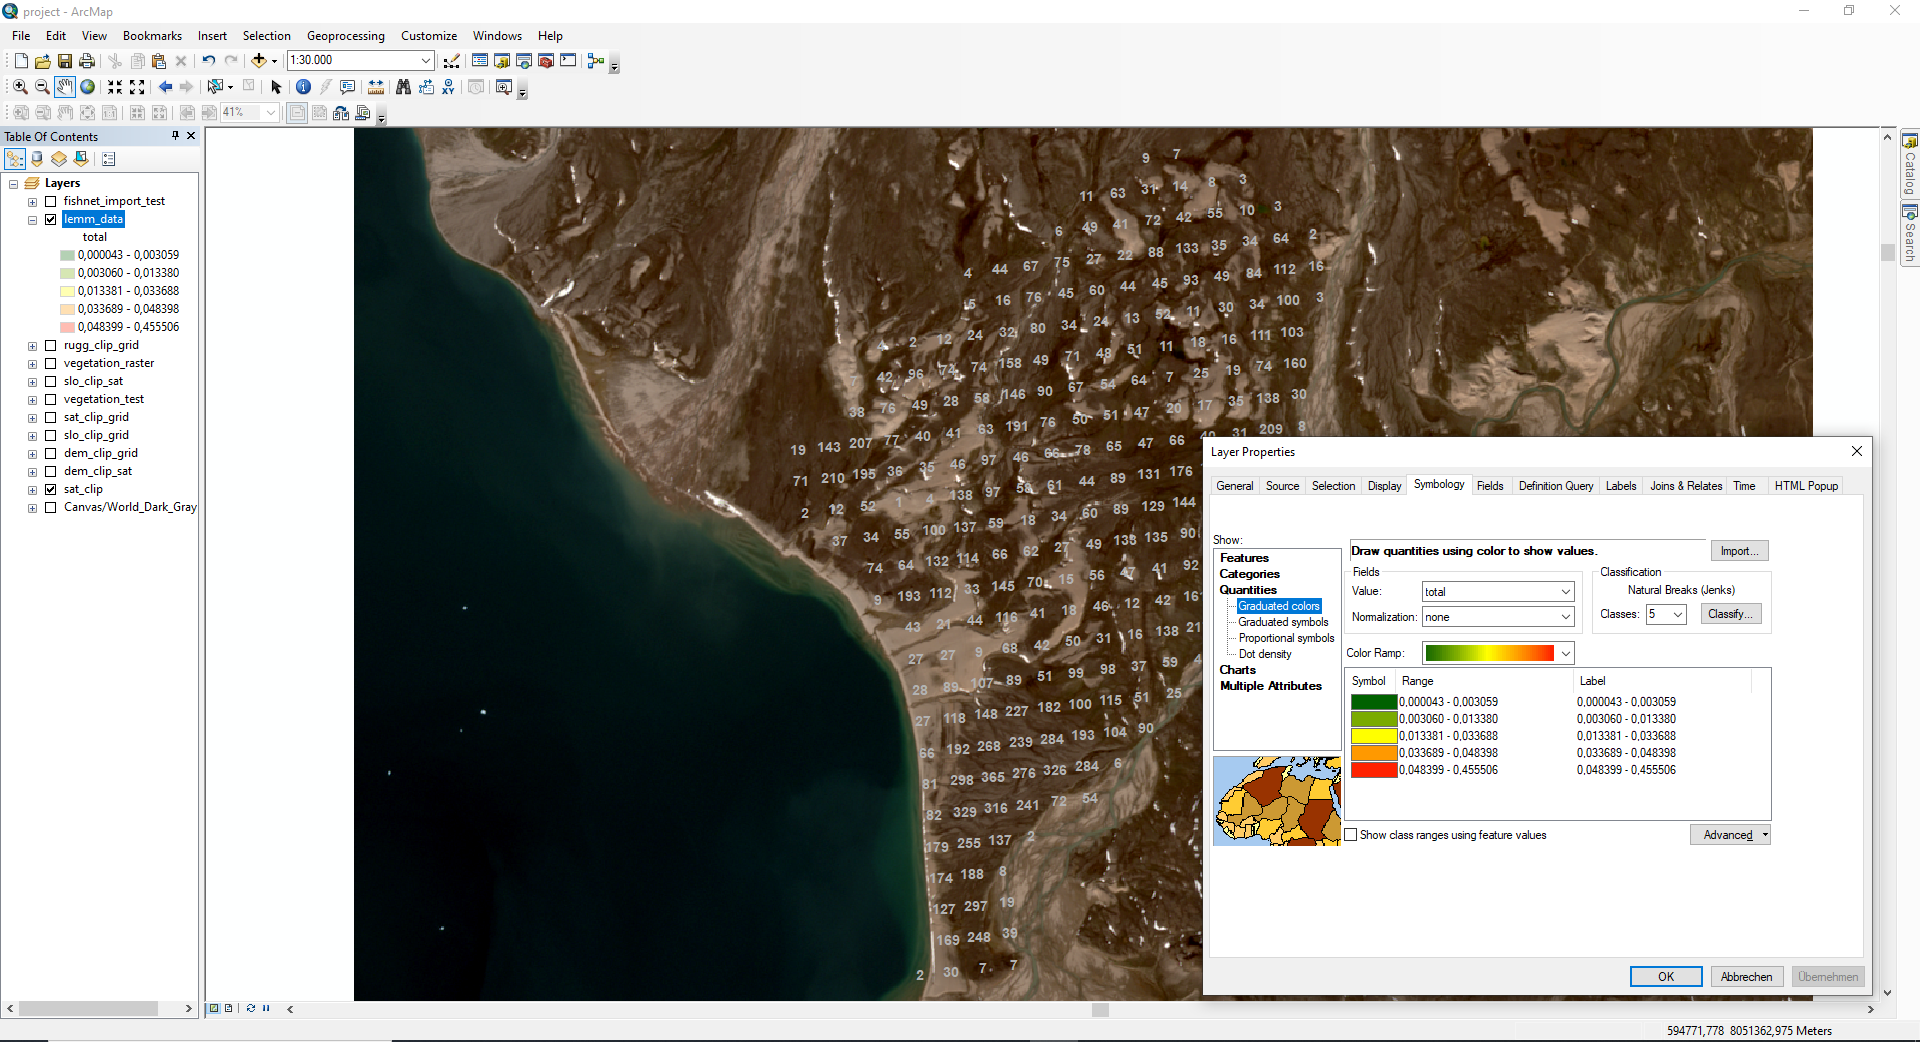Click the yellow 0,013381 - 0,033688 symbol swatch
Screen dimensions: 1920x1042
click(x=1374, y=736)
